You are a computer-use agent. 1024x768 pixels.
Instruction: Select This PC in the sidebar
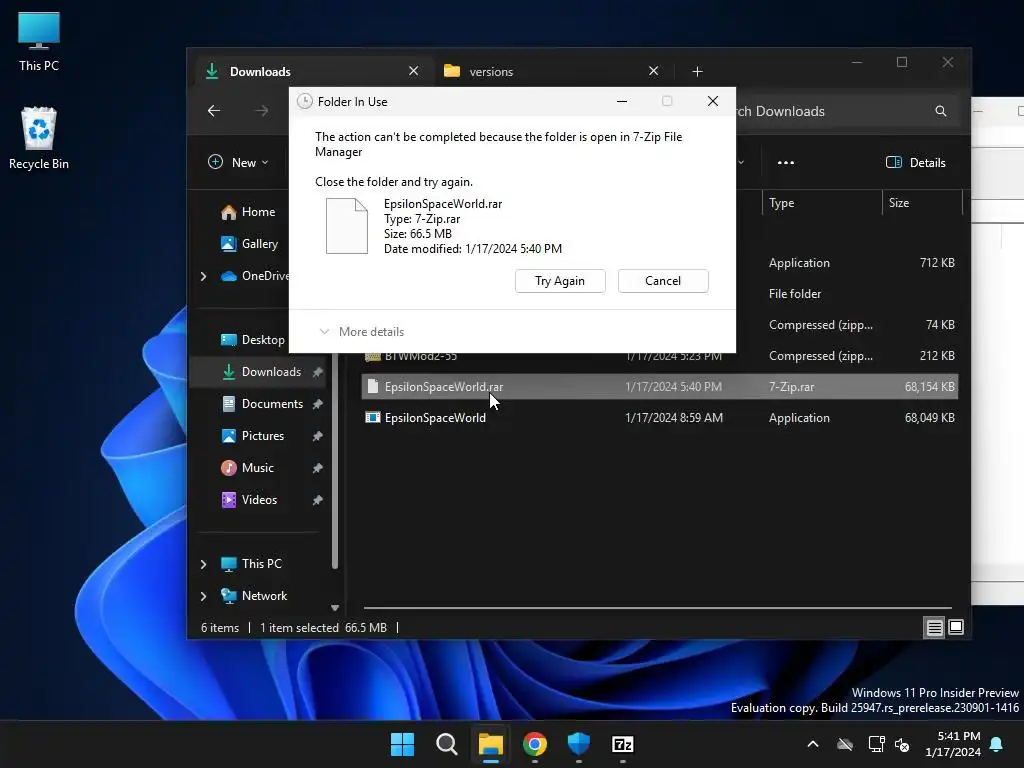click(x=251, y=564)
